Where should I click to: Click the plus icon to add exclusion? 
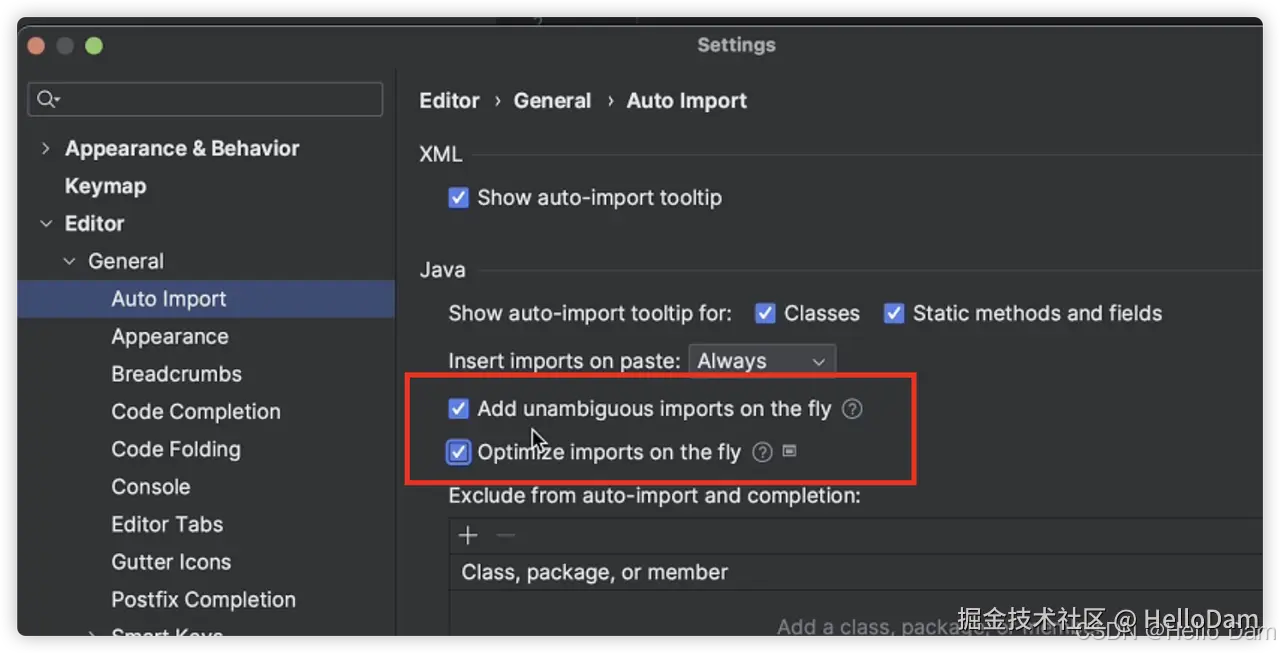pos(468,536)
